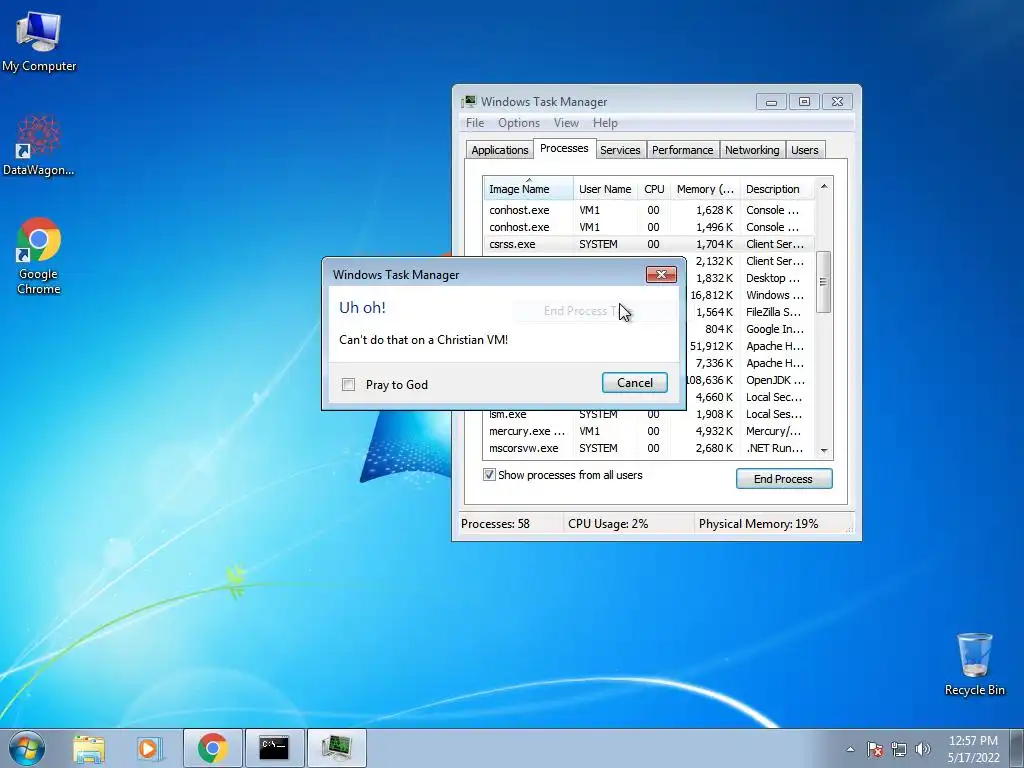Select the first conhost.exe row with 1,628 K
This screenshot has width=1024, height=768.
(x=648, y=210)
